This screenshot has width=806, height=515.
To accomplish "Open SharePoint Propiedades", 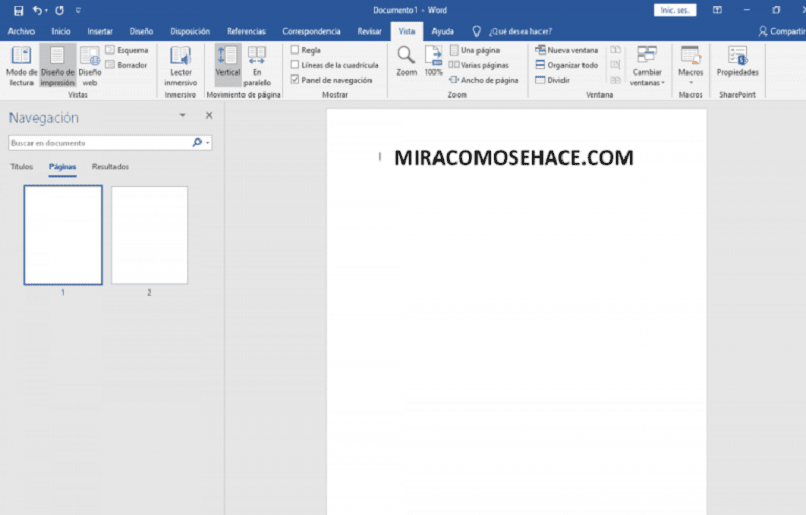I will 738,61.
